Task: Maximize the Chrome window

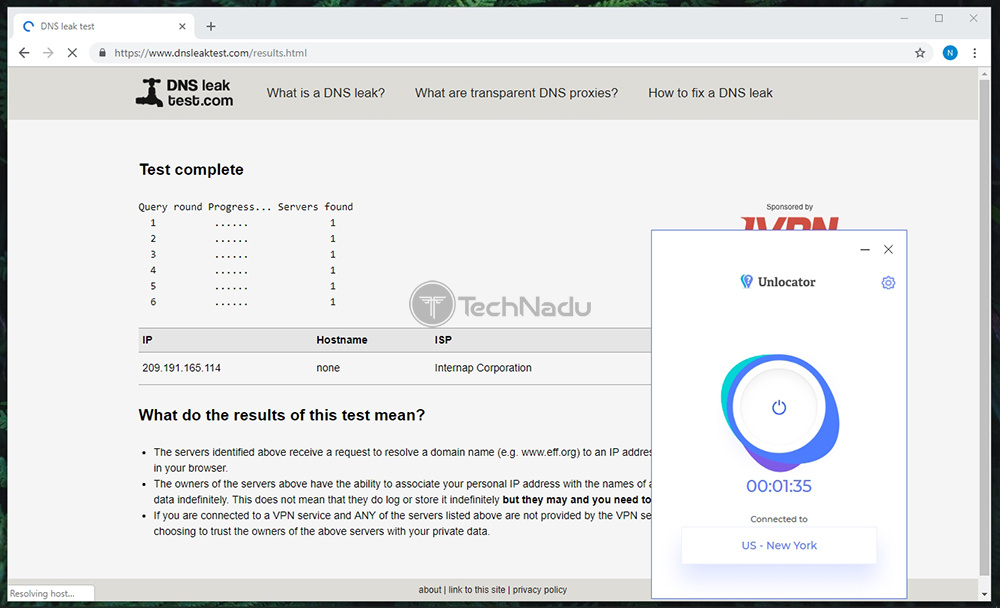Action: point(939,19)
